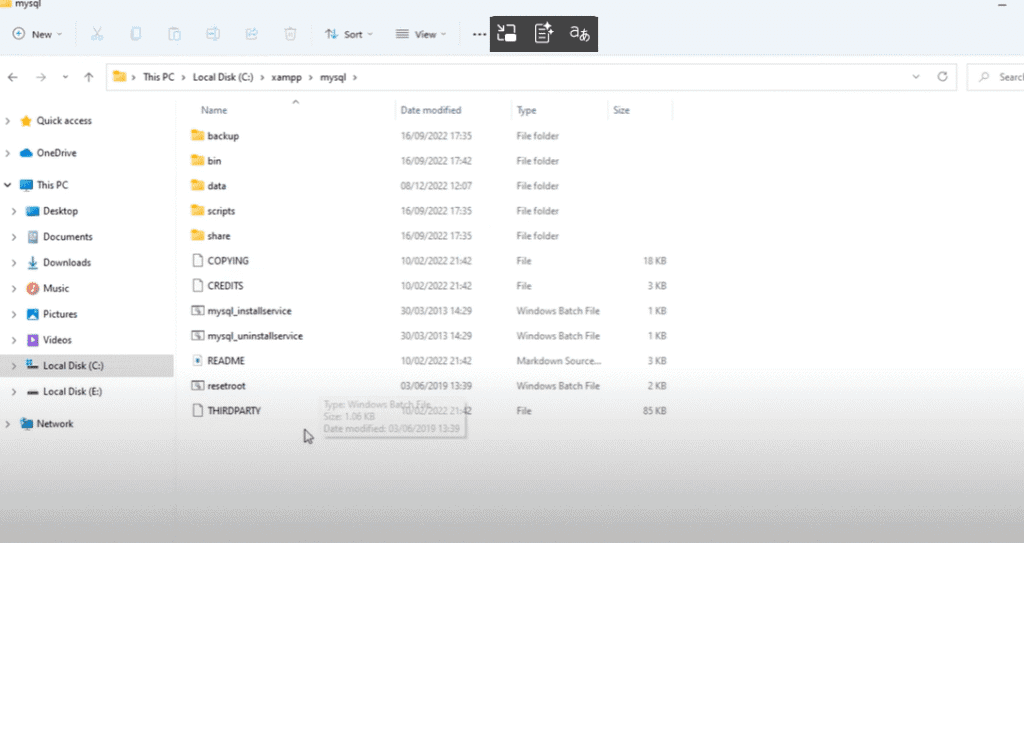The image size is (1024, 733).
Task: Select Videos in navigation pane
Action: coord(57,340)
